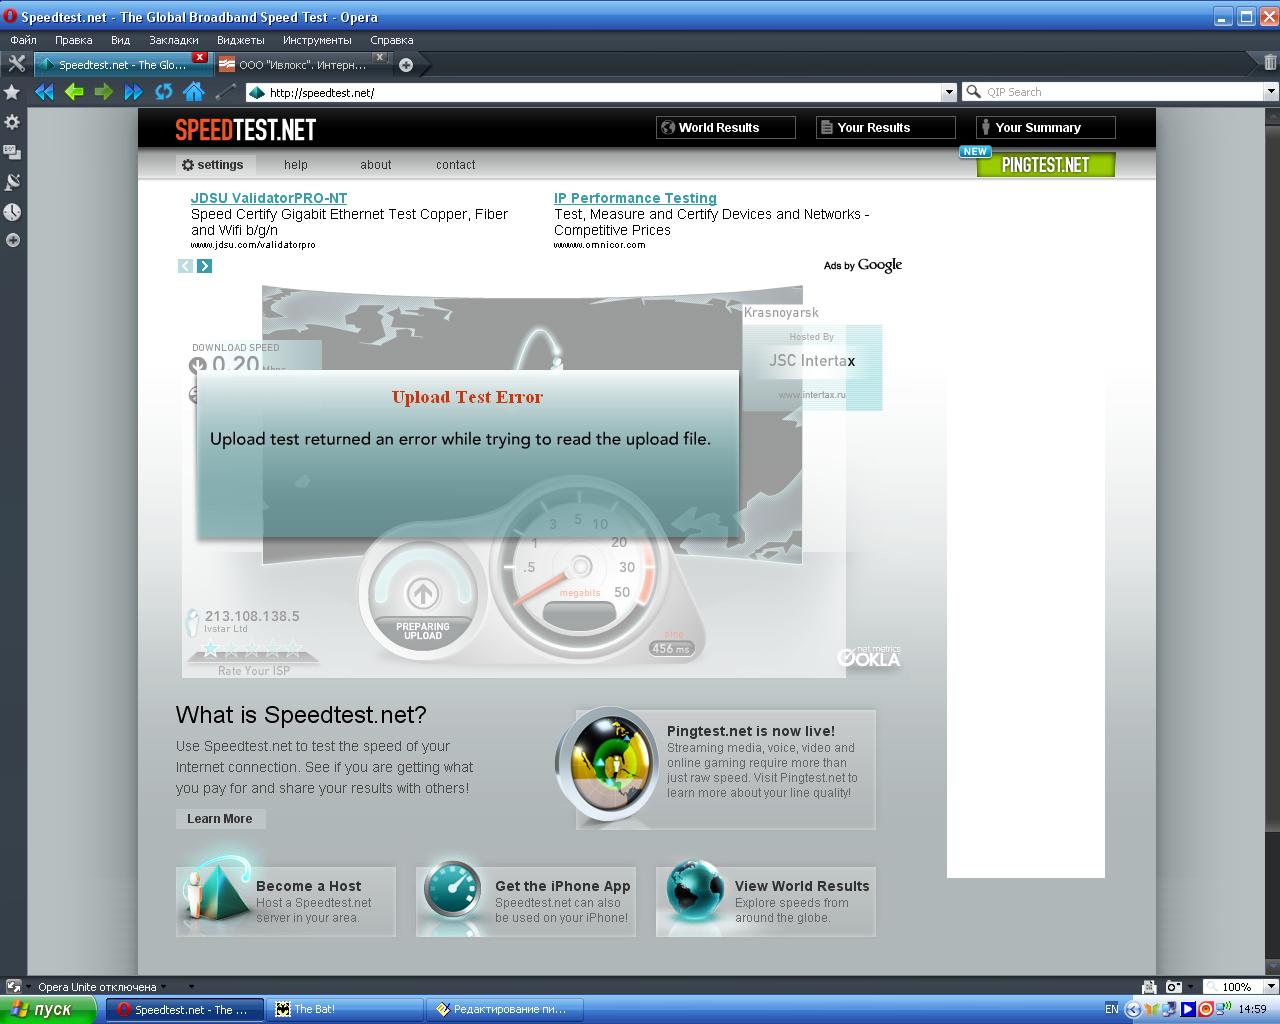
Task: Reload the current page
Action: point(164,92)
